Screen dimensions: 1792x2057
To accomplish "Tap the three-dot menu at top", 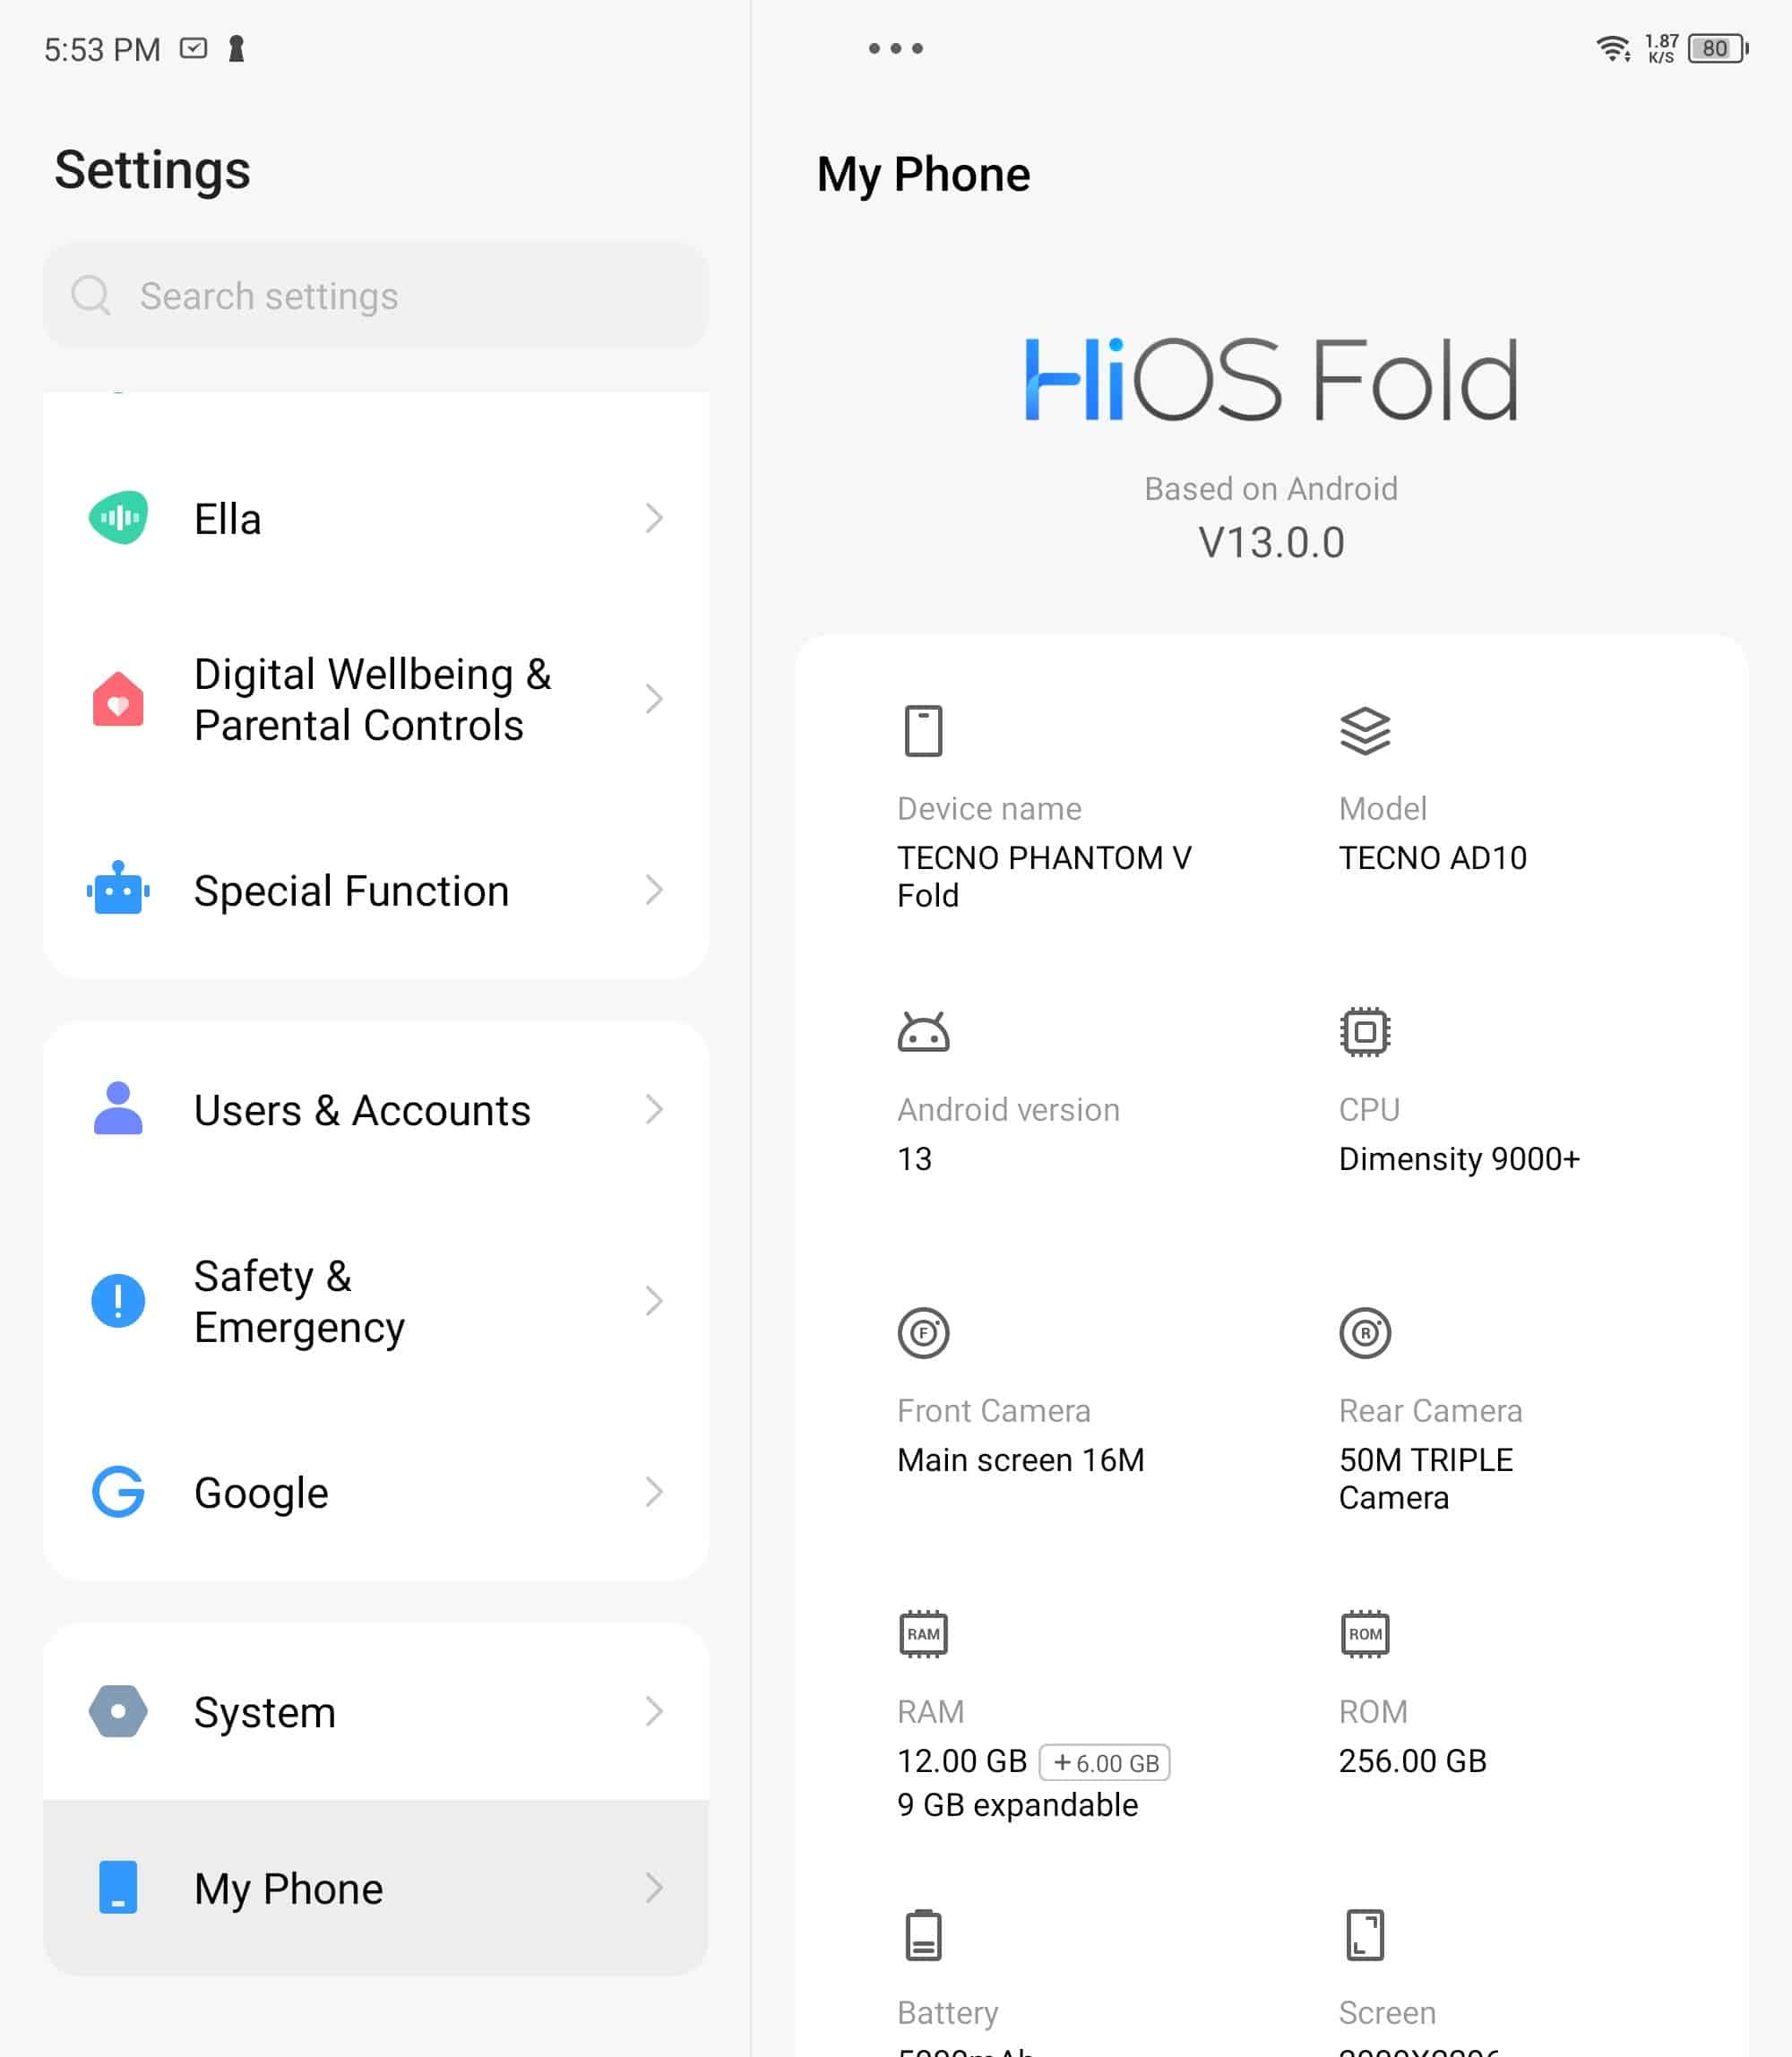I will click(x=895, y=48).
